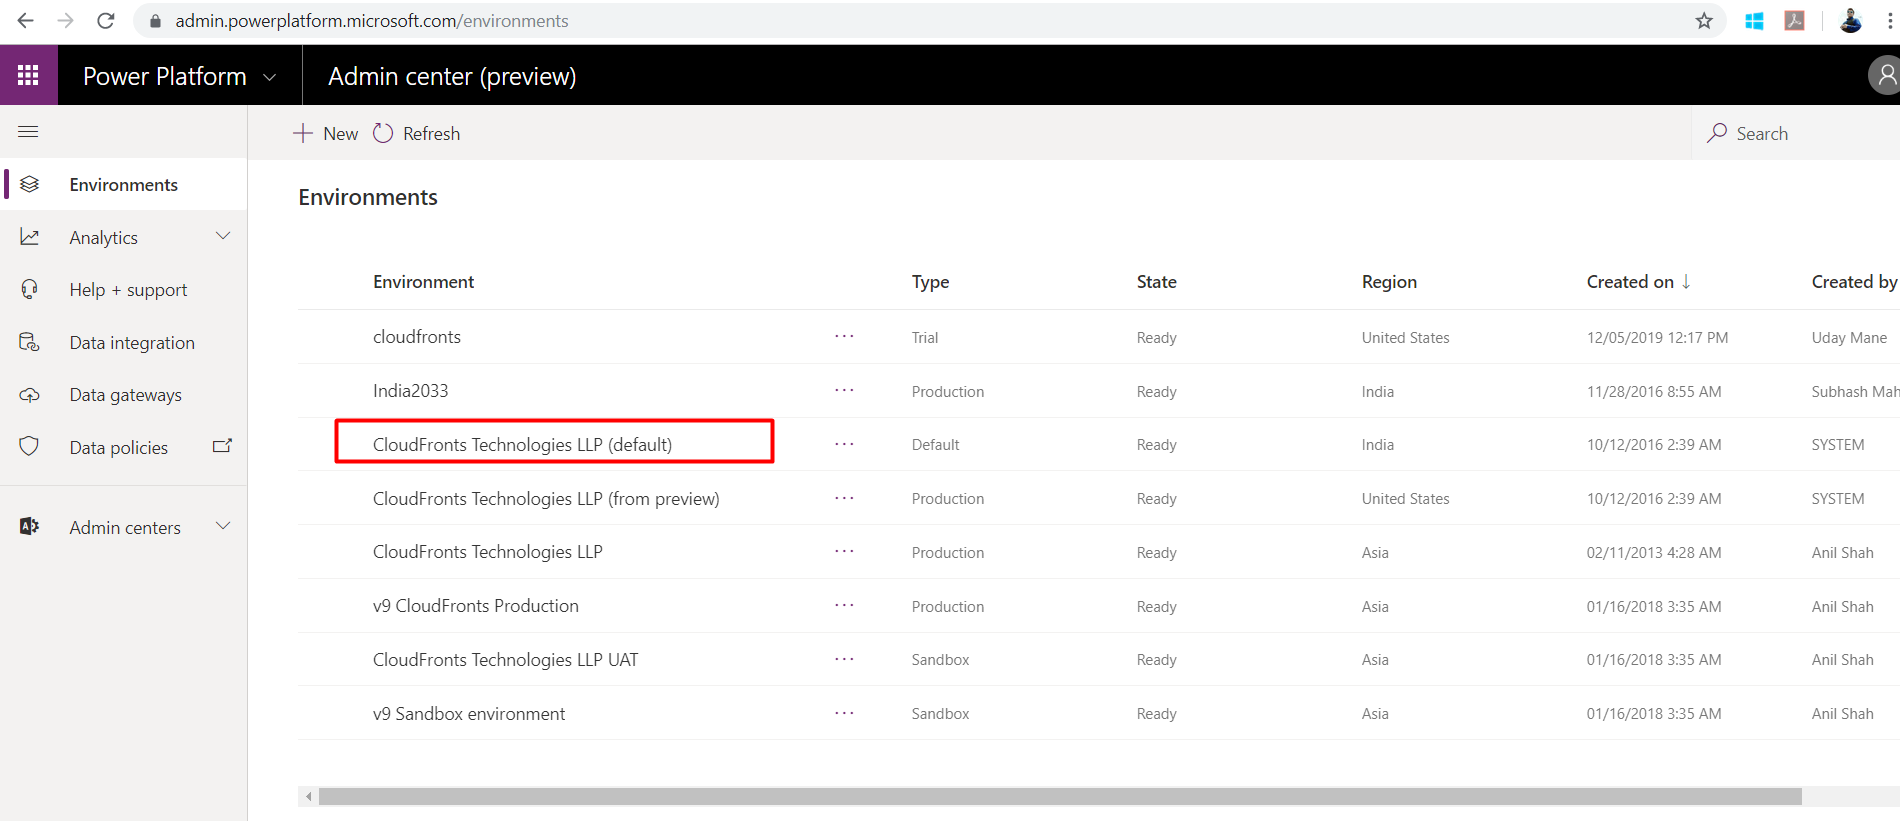The image size is (1900, 821).
Task: Click the Data policies shield icon
Action: point(30,446)
